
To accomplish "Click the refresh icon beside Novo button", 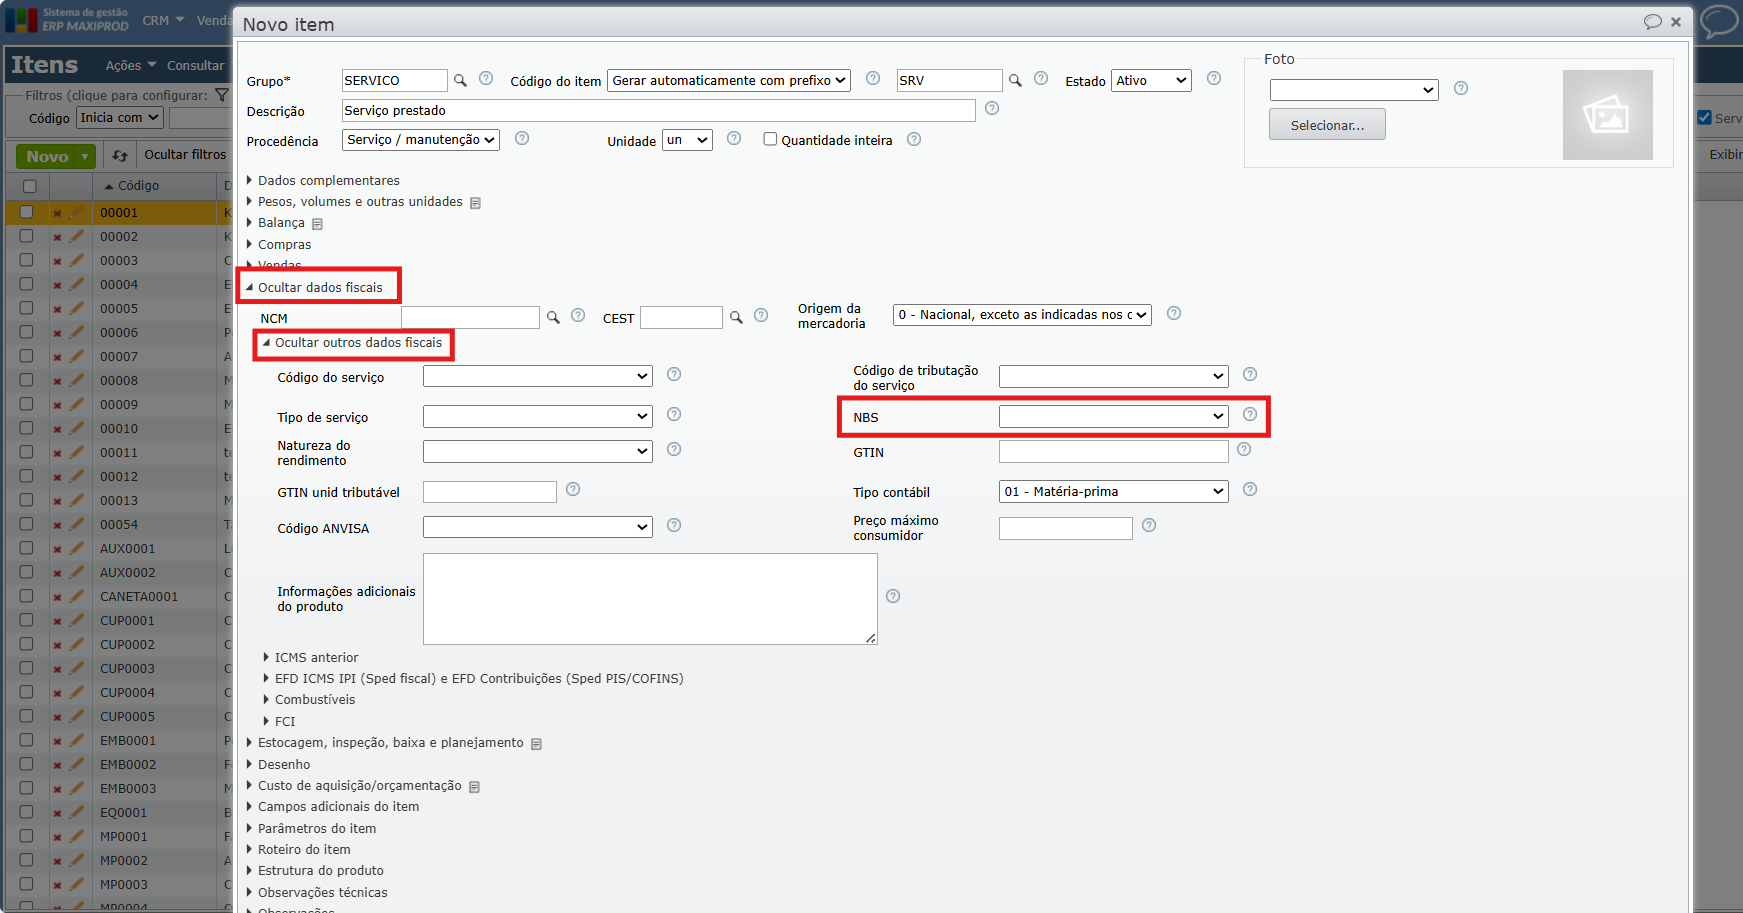I will (x=120, y=156).
